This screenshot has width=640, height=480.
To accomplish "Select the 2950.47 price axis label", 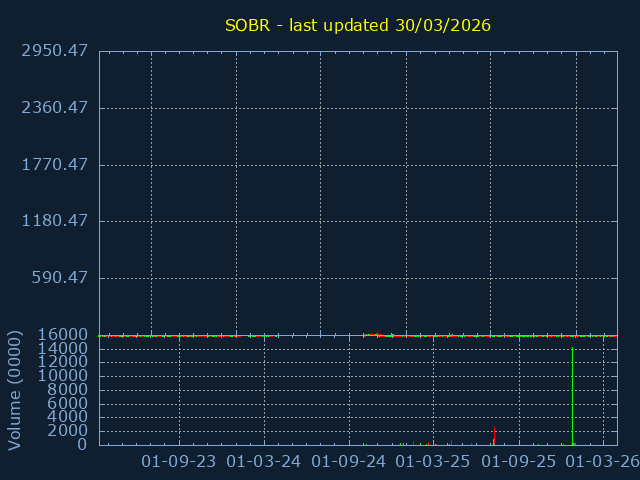I will (49, 51).
